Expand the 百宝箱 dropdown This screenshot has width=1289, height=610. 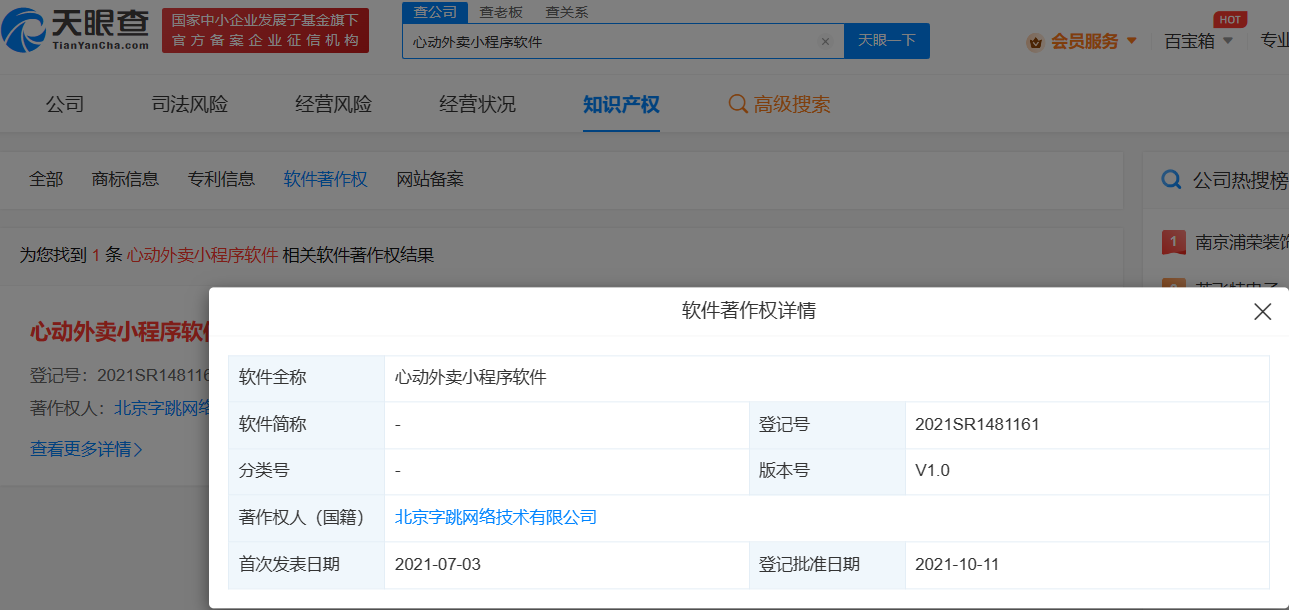coord(1228,41)
